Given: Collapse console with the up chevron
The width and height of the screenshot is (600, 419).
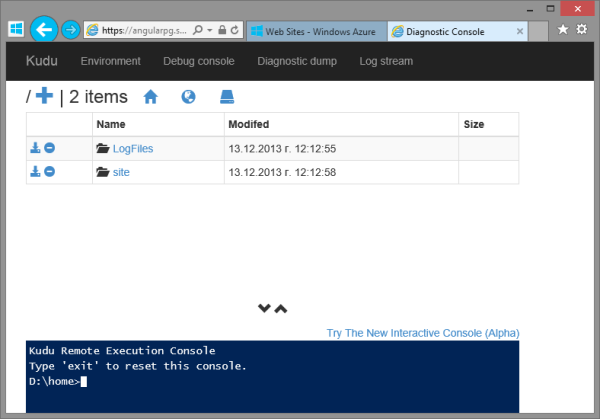Looking at the screenshot, I should (281, 308).
